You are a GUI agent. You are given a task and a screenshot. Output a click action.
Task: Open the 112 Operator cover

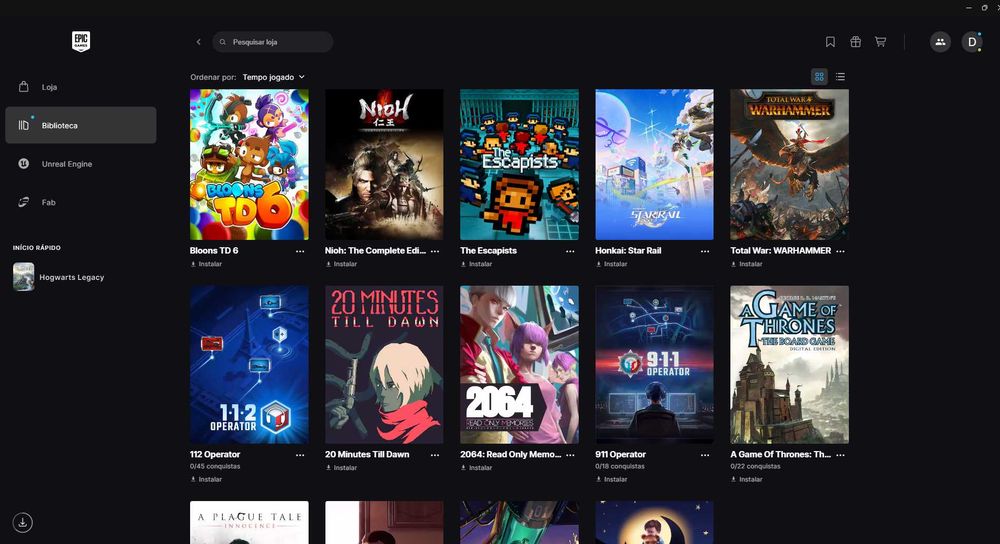[249, 365]
